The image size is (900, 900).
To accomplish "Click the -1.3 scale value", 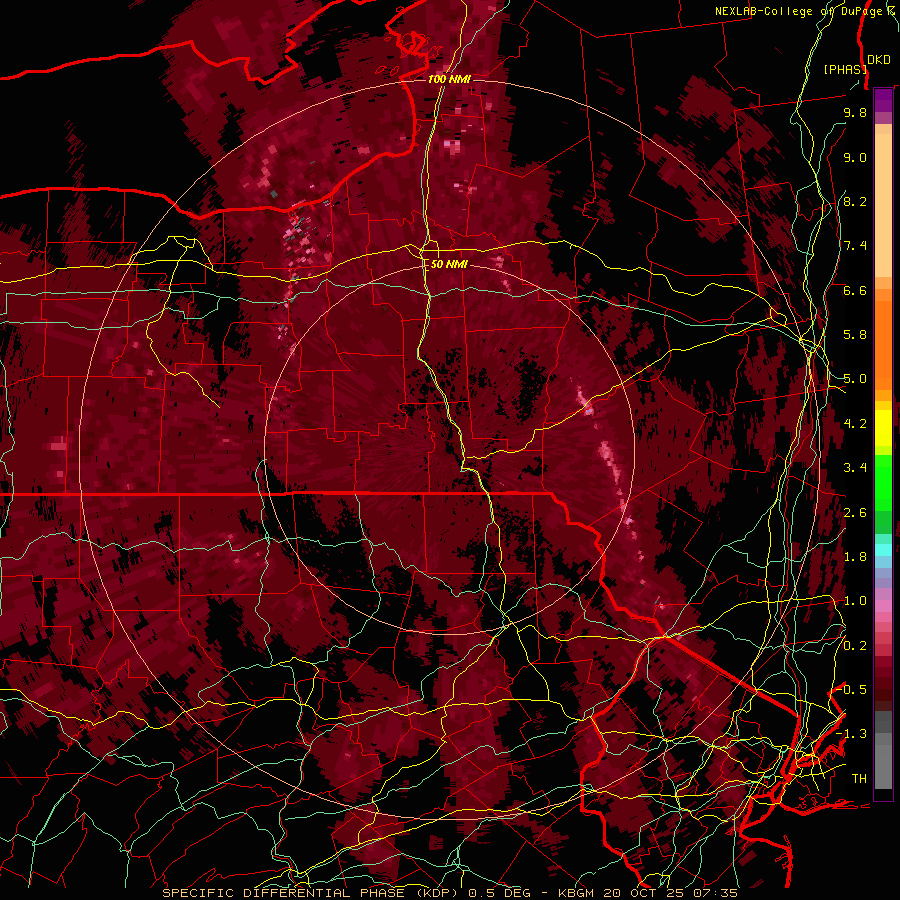I will [851, 734].
